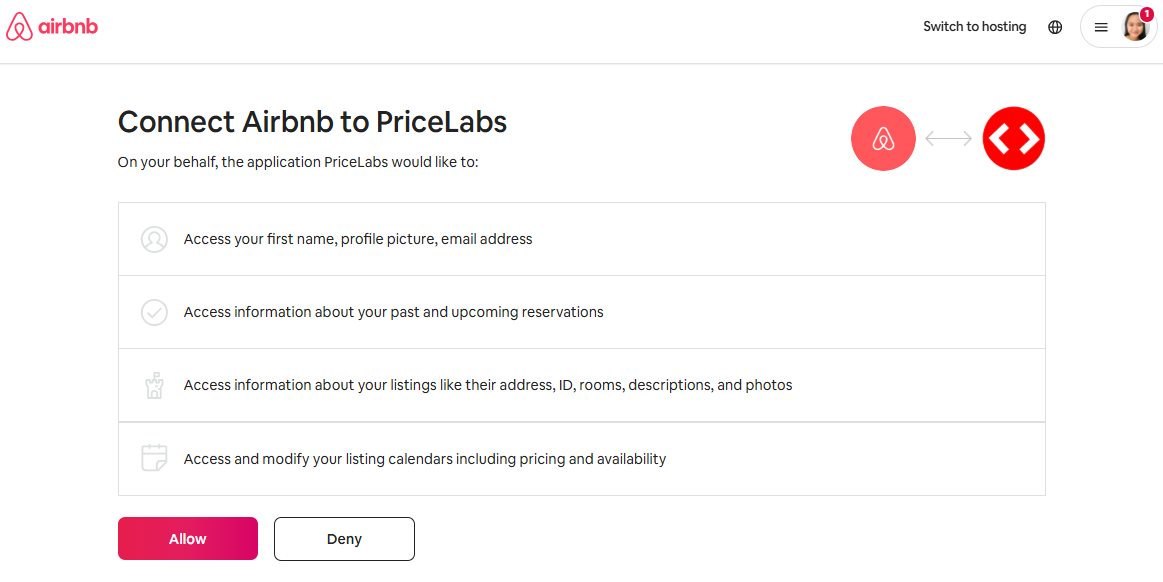Screen dimensions: 1163x582
Task: Click the calendar icon in permissions
Action: coord(154,458)
